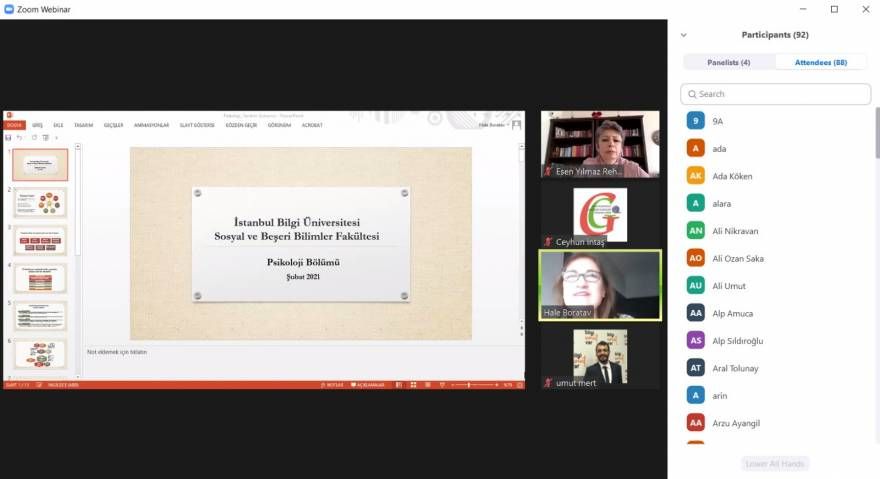
Task: Select slide 2 thumbnail
Action: point(40,202)
